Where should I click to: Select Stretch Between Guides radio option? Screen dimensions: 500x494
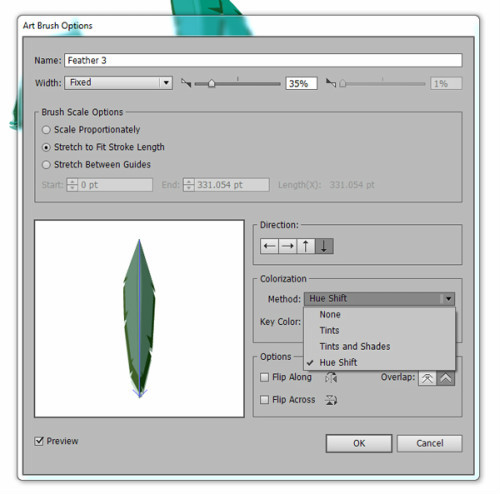click(x=46, y=165)
